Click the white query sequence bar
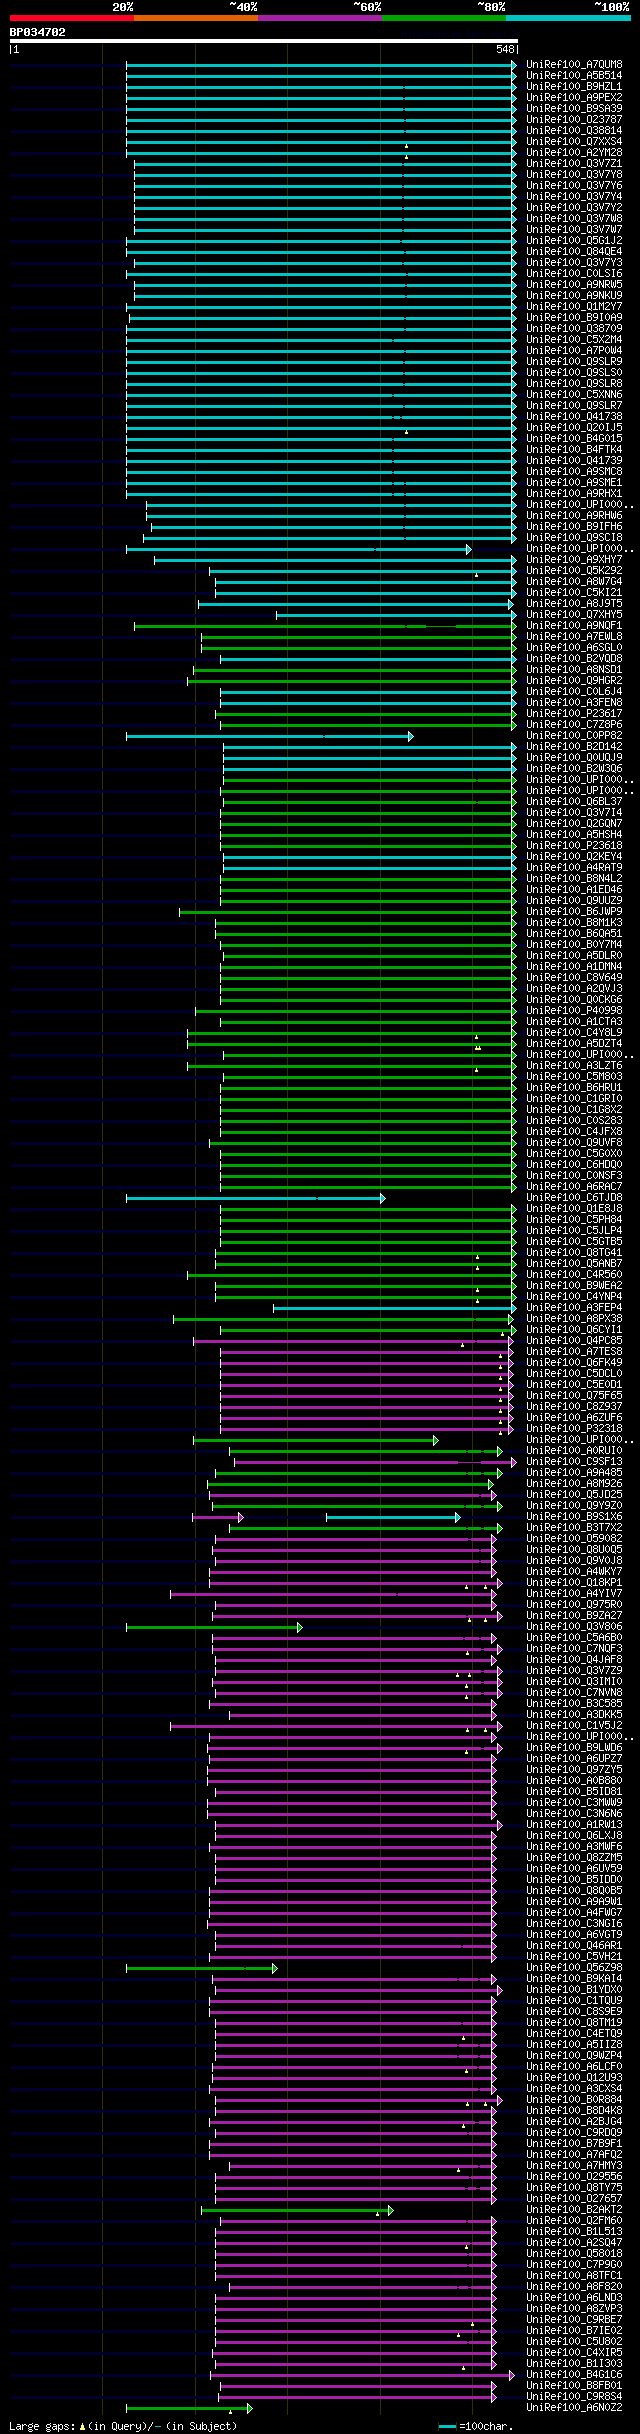This screenshot has height=2434, width=640. click(x=264, y=41)
